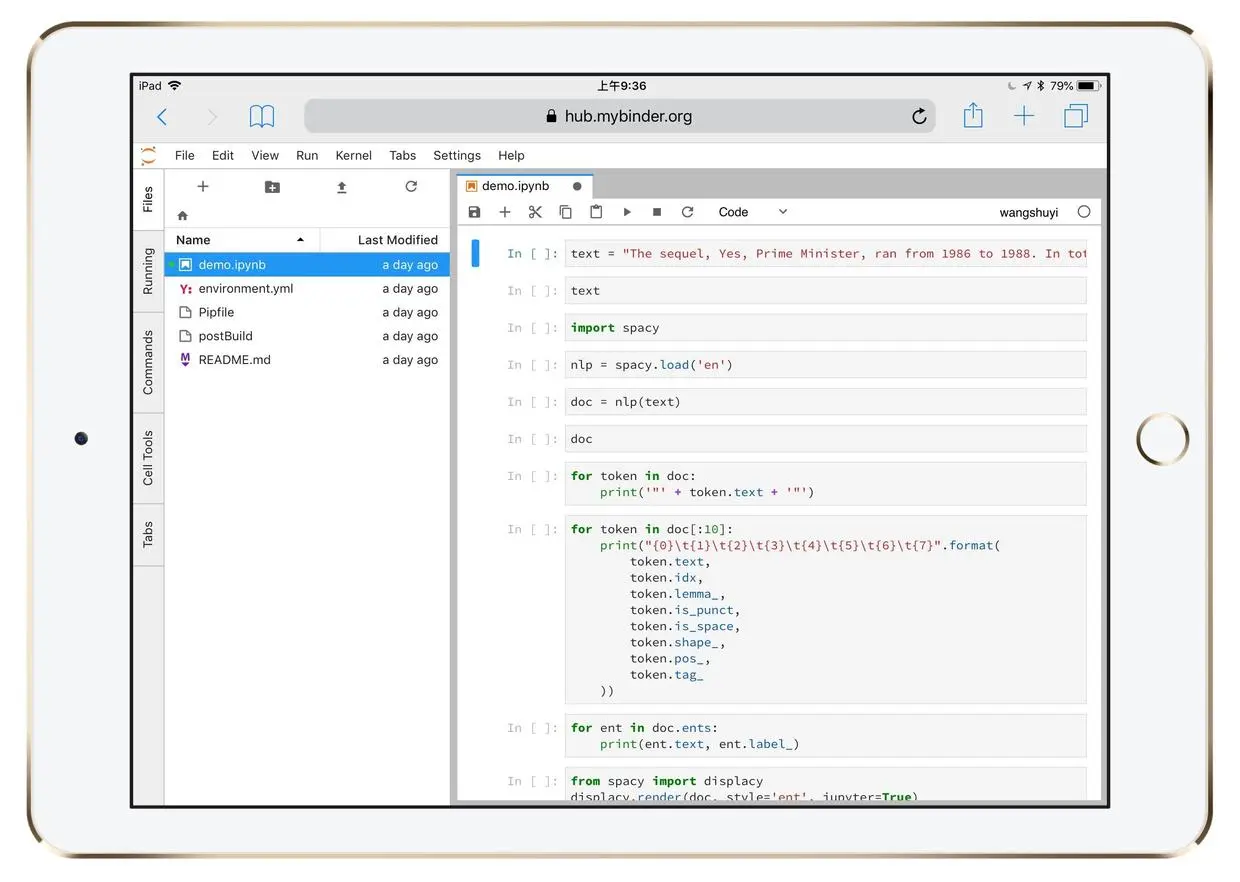Viewport: 1240px width, 882px height.
Task: Create a new folder in the file browser
Action: [x=272, y=187]
